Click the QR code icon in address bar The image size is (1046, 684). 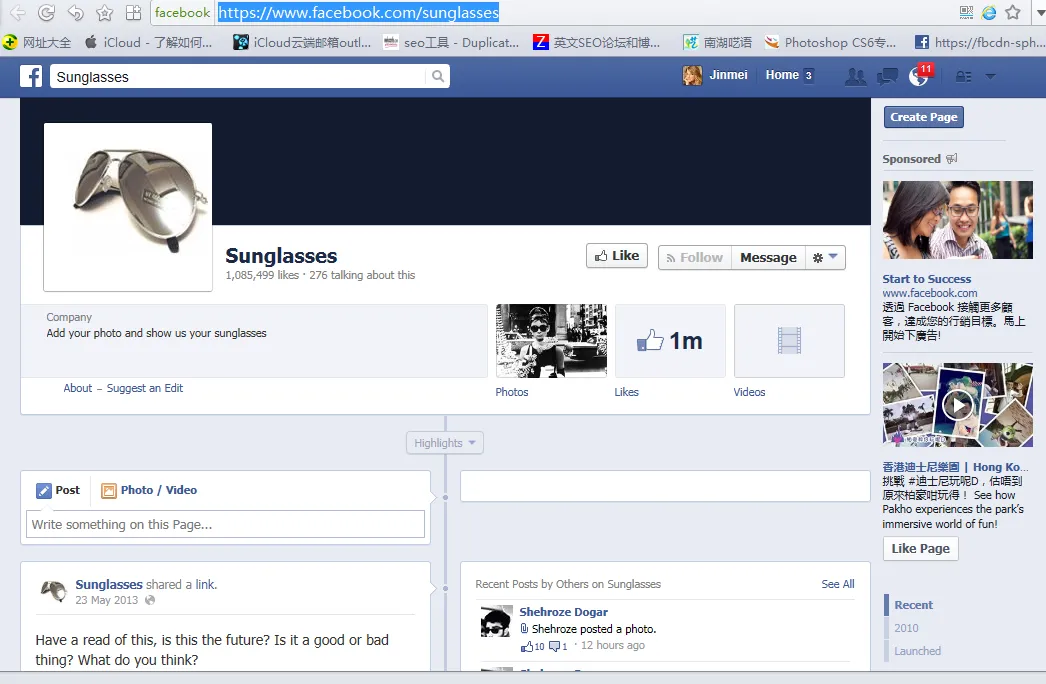coord(966,13)
